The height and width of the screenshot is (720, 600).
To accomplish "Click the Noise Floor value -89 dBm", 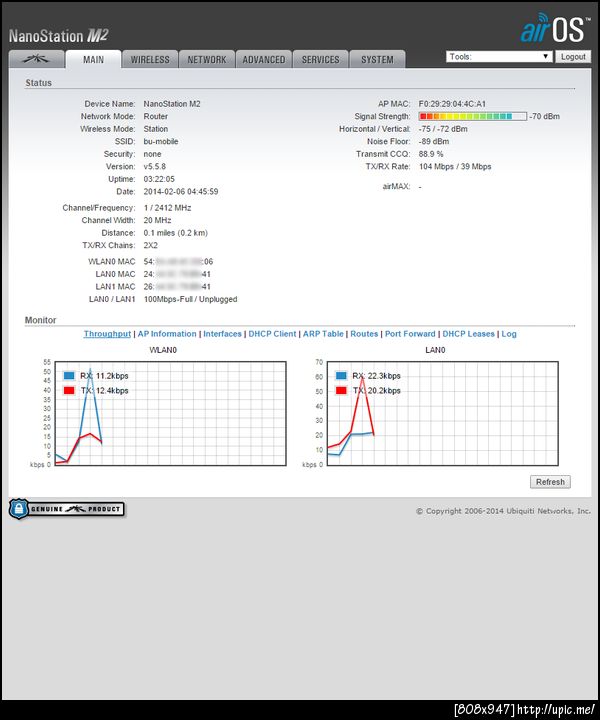I will coord(434,141).
